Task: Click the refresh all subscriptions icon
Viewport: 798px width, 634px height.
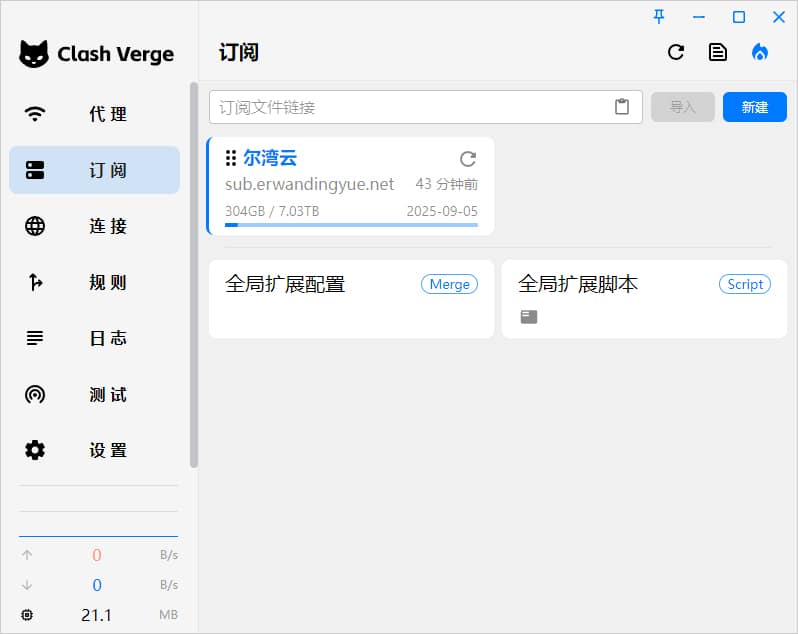Action: click(676, 52)
